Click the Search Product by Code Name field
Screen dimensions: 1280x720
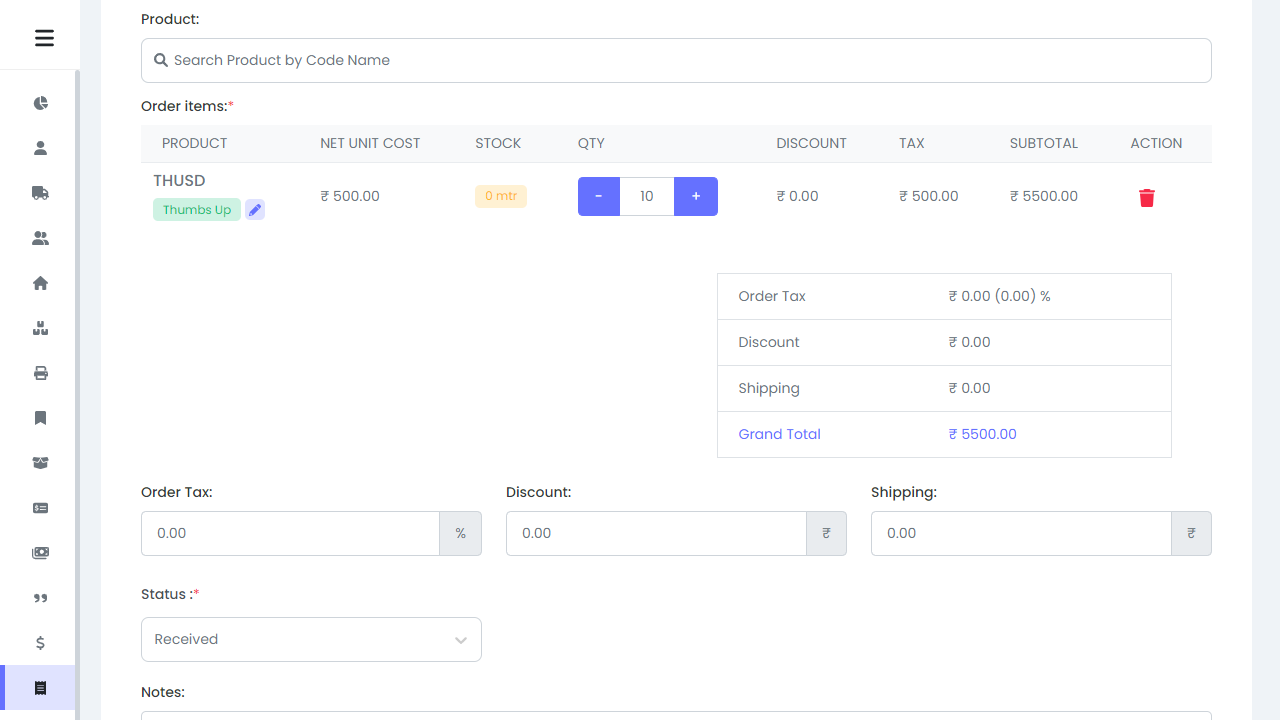(676, 60)
